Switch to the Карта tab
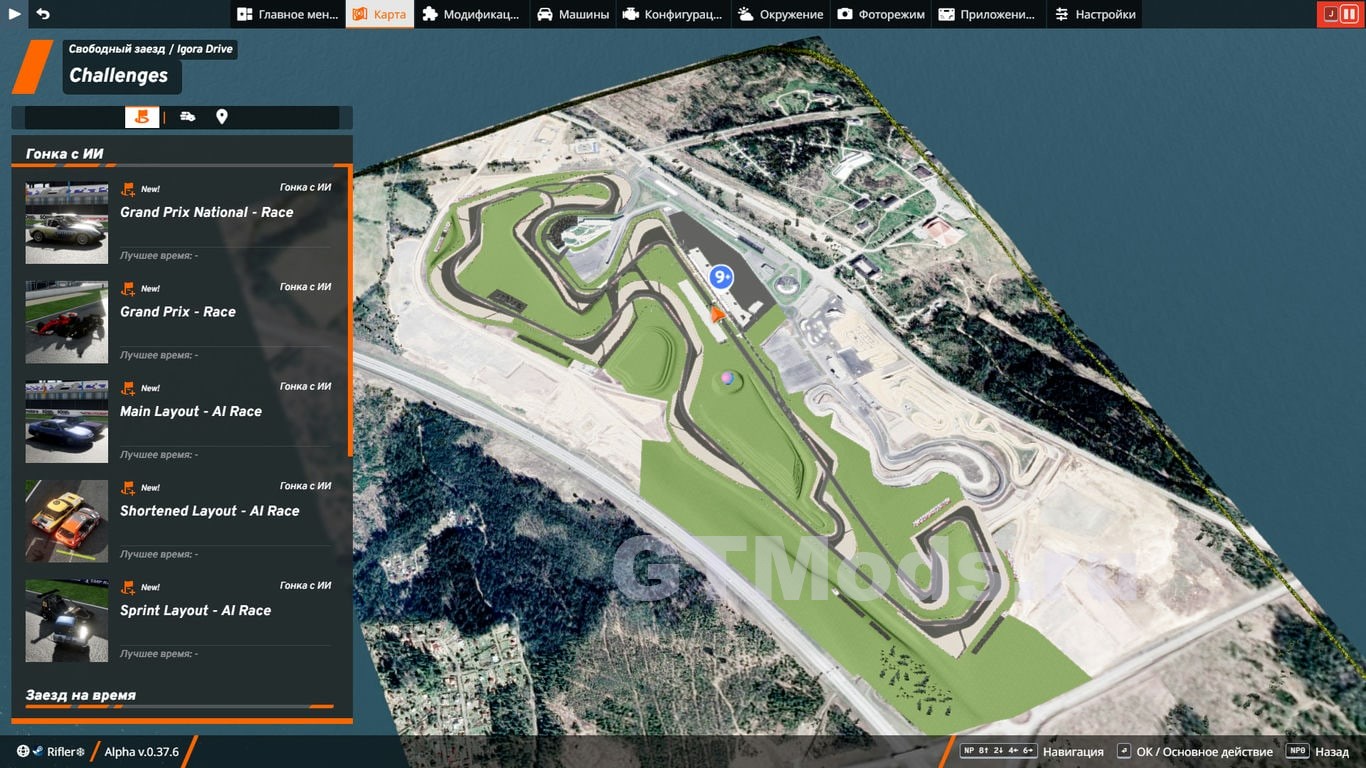This screenshot has width=1366, height=768. pyautogui.click(x=379, y=14)
